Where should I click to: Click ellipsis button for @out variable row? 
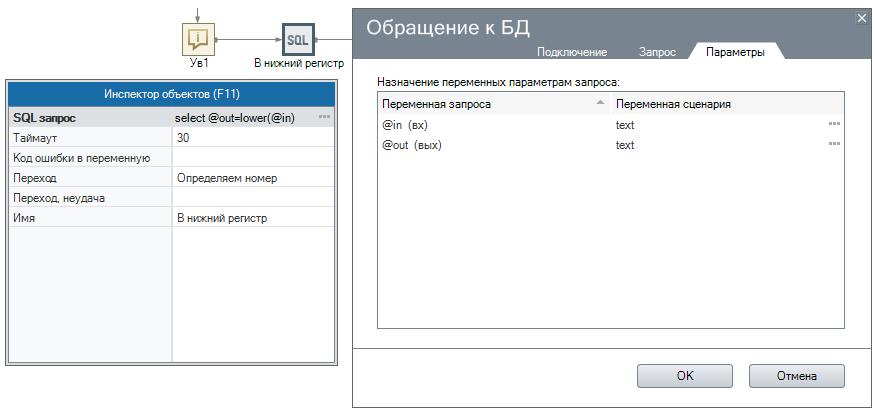(834, 145)
